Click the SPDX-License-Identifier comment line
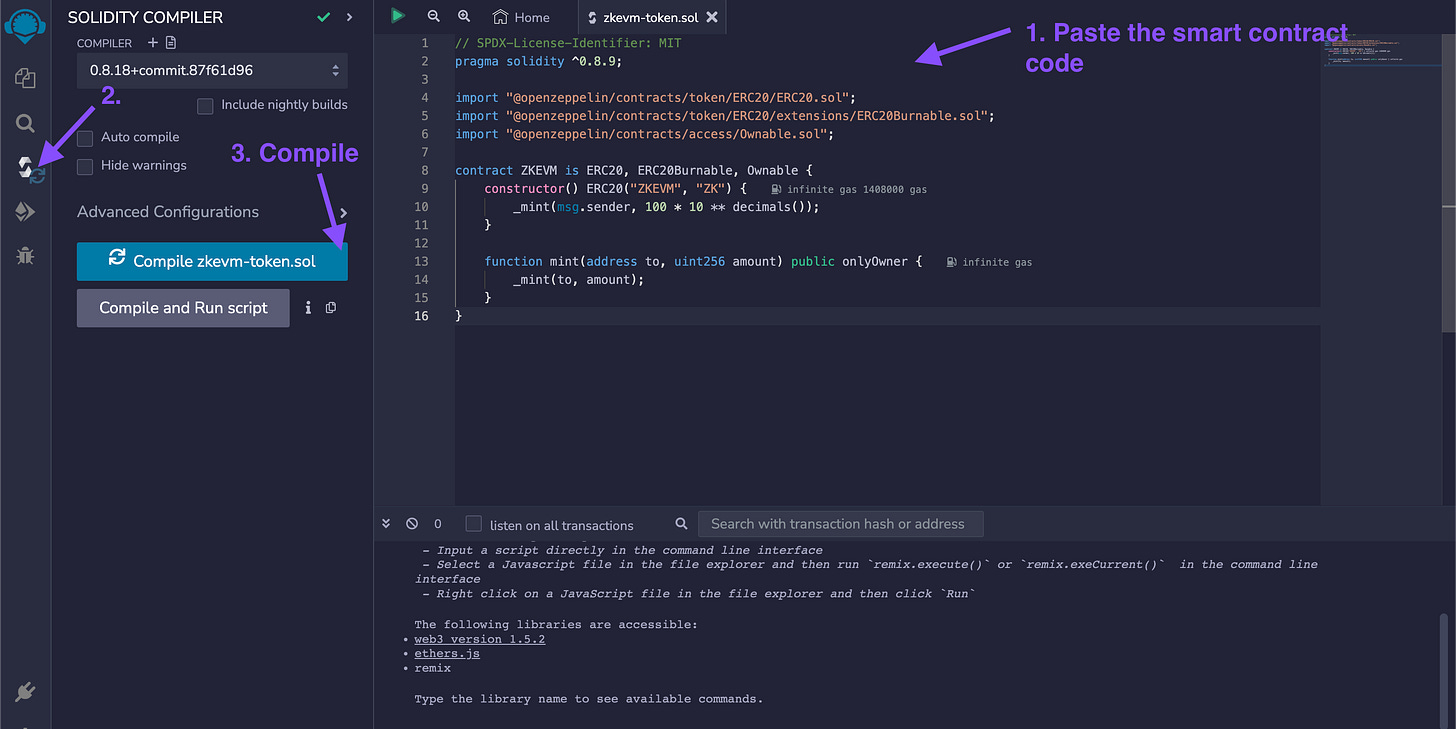 tap(568, 43)
